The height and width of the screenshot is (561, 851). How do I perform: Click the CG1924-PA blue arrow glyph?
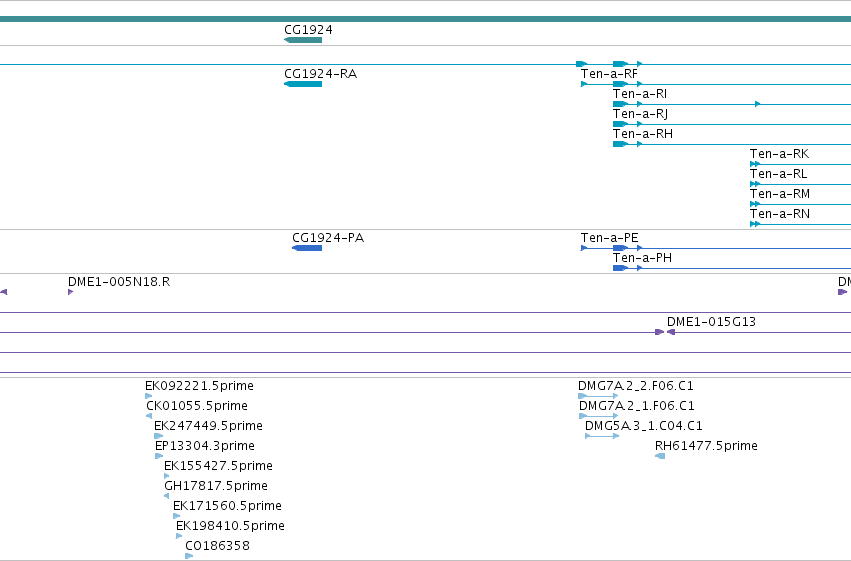tap(307, 248)
